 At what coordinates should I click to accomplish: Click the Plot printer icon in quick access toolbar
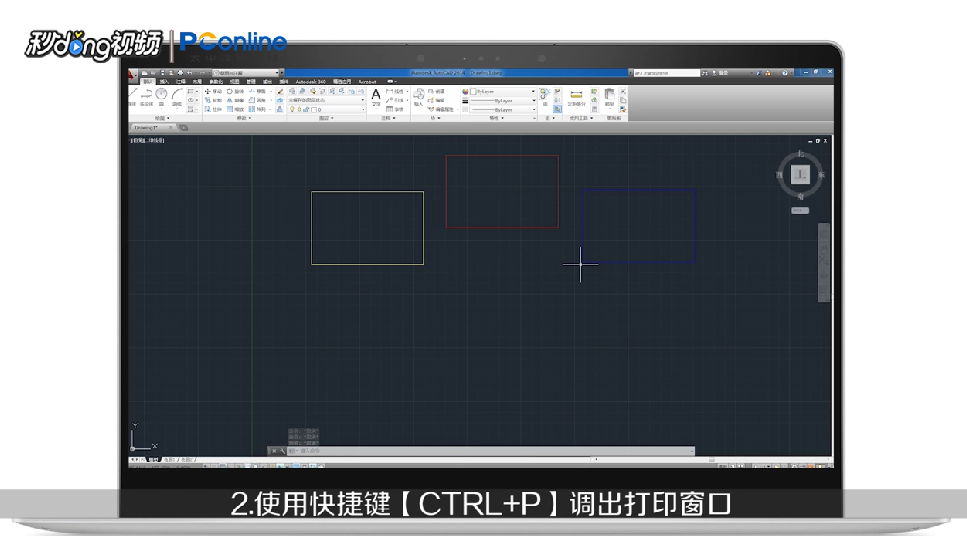180,73
